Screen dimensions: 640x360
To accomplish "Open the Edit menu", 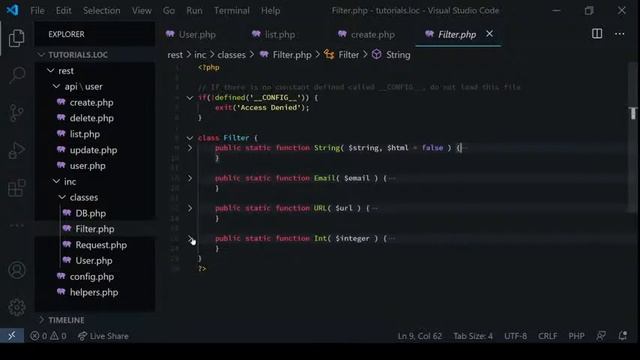I will pyautogui.click(x=63, y=10).
